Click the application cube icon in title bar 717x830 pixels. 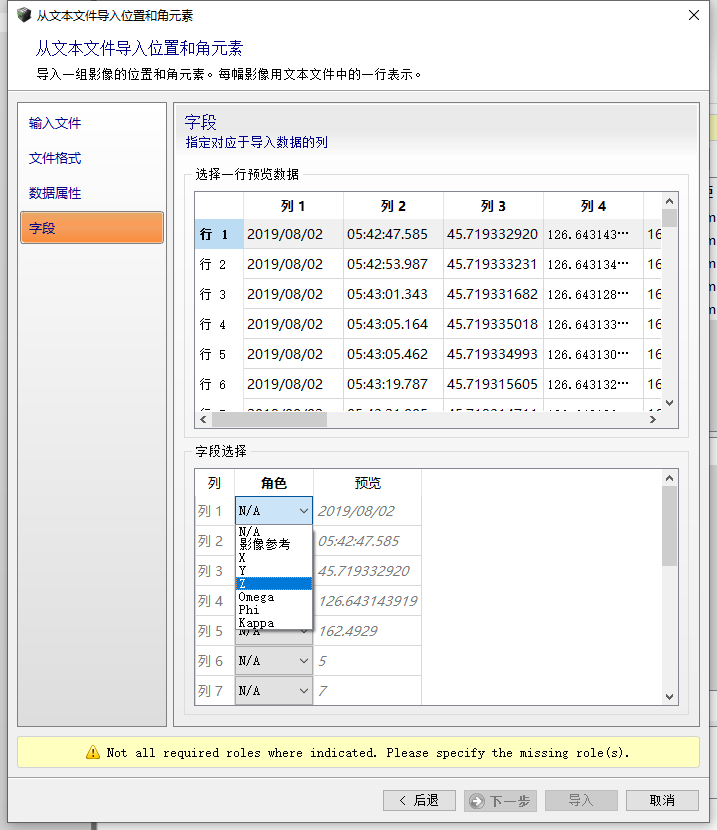[x=24, y=15]
